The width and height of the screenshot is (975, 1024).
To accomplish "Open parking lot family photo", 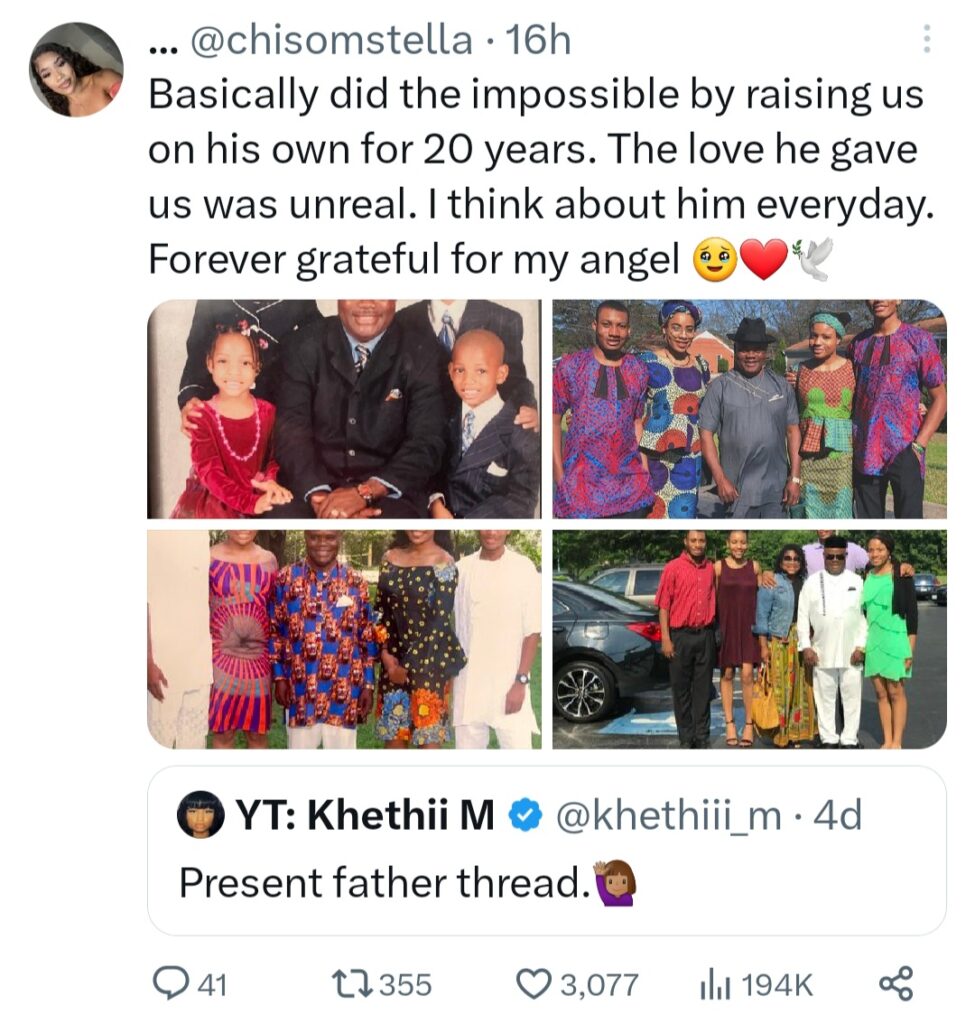I will 749,639.
